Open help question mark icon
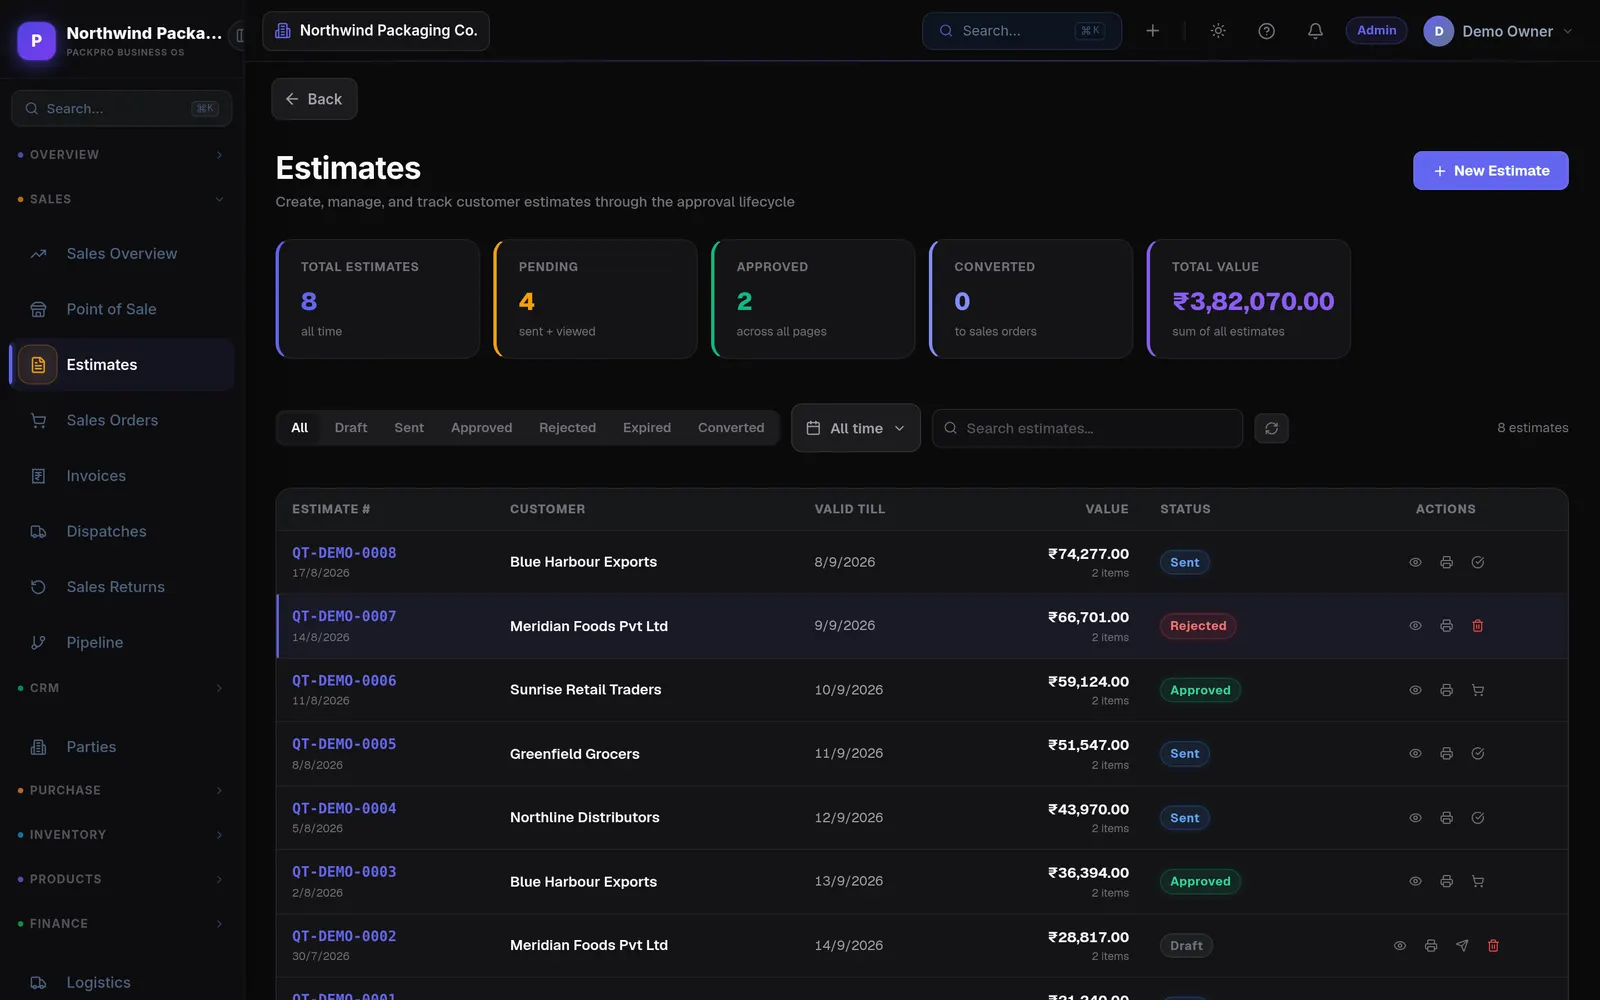Image resolution: width=1600 pixels, height=1000 pixels. (x=1266, y=31)
